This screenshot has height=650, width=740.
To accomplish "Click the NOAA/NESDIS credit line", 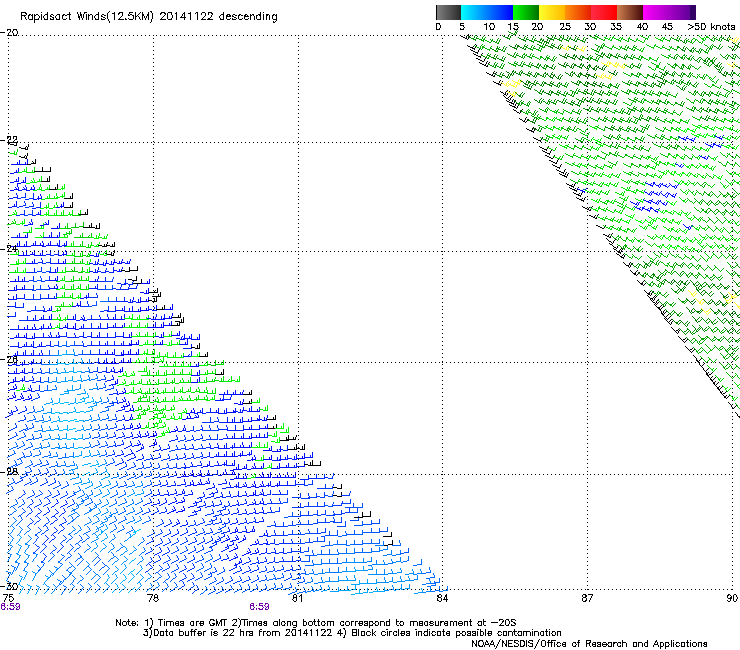I will 589,643.
